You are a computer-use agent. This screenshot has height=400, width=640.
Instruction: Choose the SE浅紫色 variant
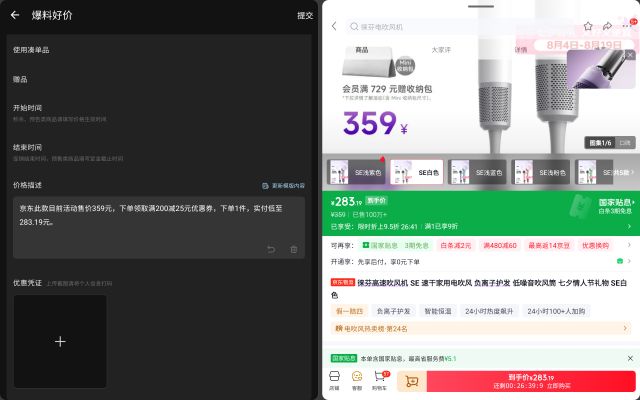click(x=356, y=172)
